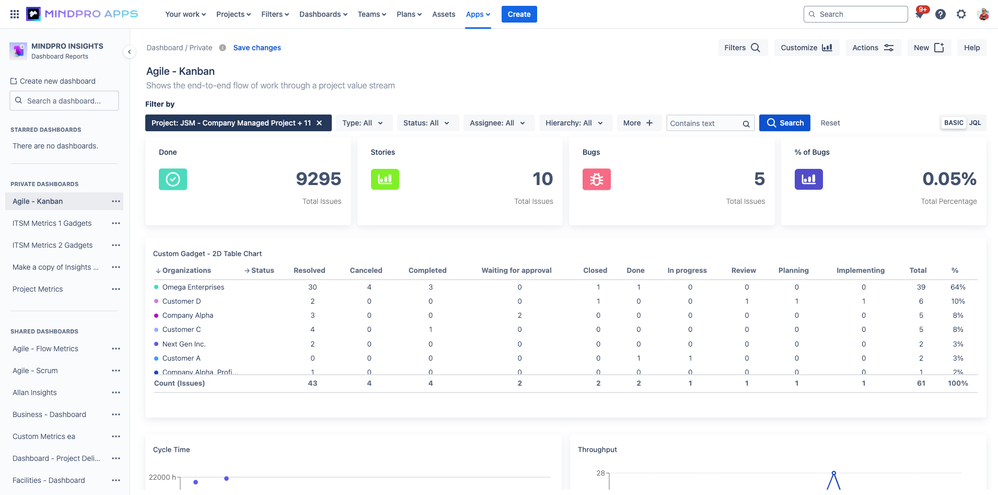Open more options for Project Metrics
Viewport: 998px width, 495px height.
115,289
